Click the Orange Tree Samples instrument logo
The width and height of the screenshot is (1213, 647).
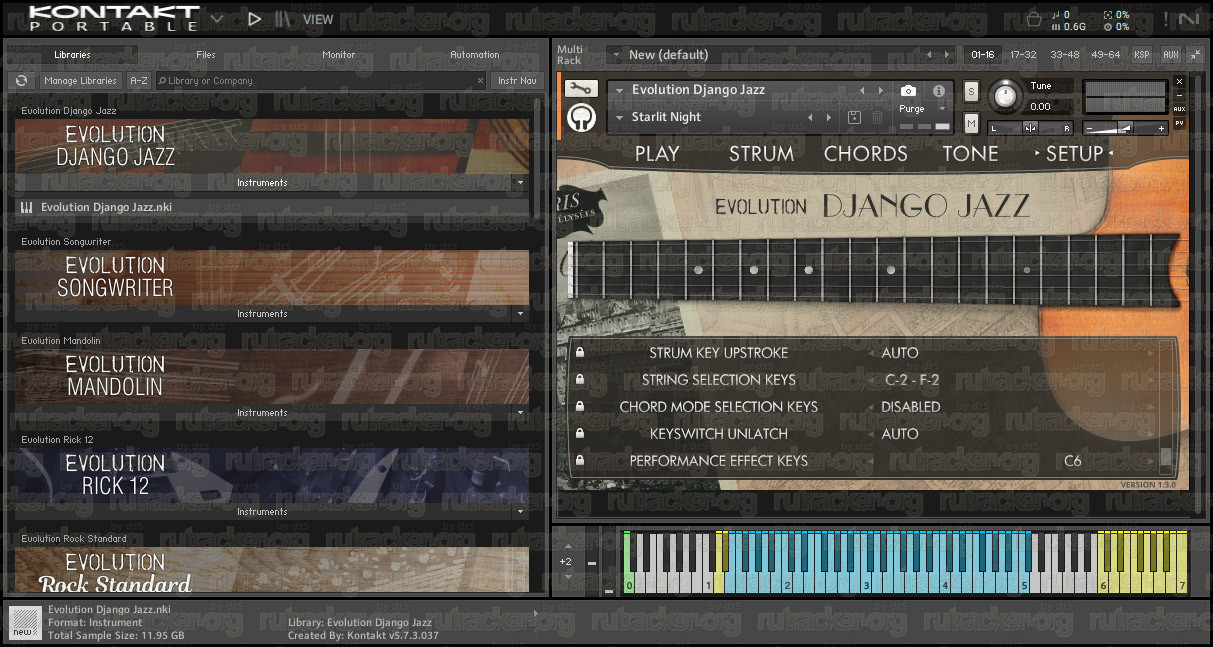(580, 118)
